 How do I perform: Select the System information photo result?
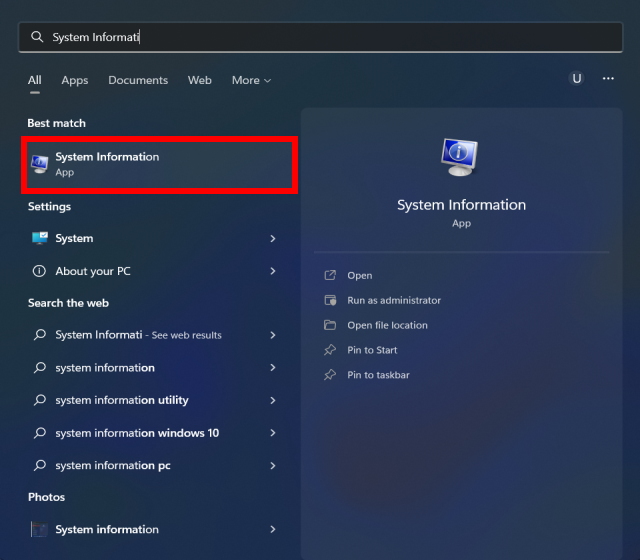(107, 529)
